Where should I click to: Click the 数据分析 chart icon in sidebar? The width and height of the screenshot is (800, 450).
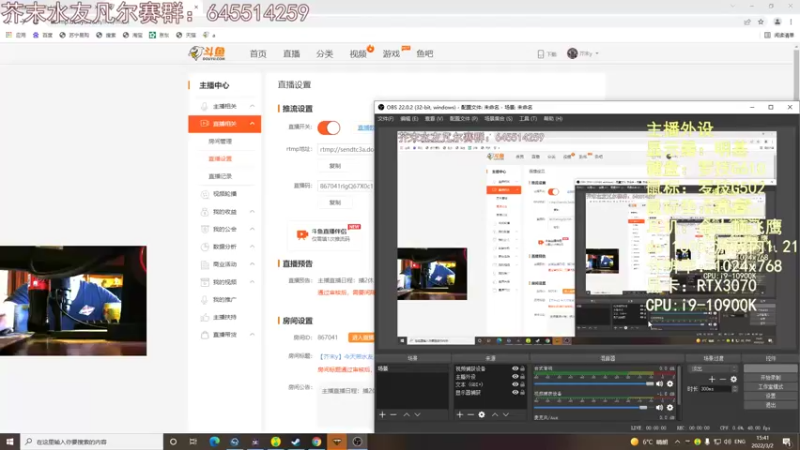pos(205,247)
